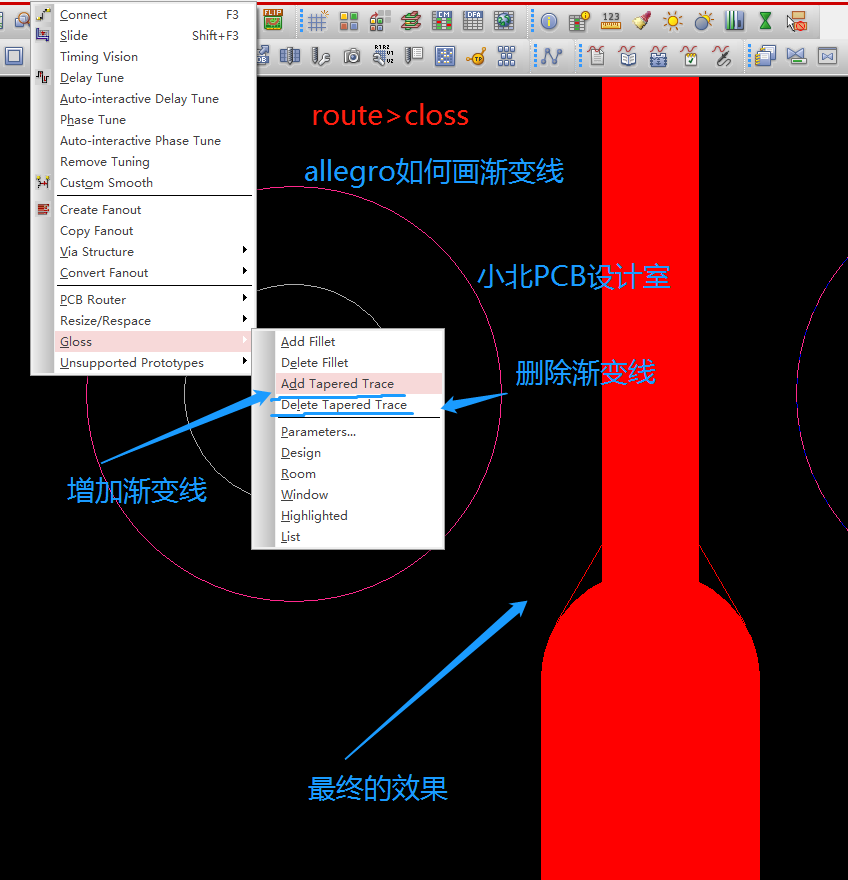Click the waveform with probe icon
The height and width of the screenshot is (880, 848).
coord(722,56)
